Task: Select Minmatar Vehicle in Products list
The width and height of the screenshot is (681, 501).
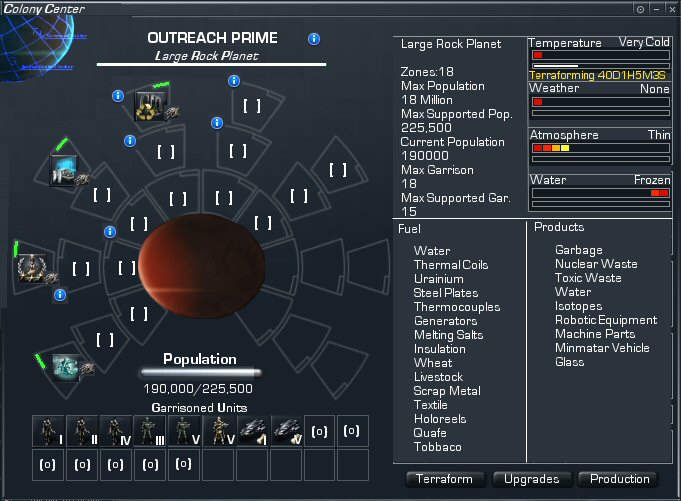Action: (602, 348)
